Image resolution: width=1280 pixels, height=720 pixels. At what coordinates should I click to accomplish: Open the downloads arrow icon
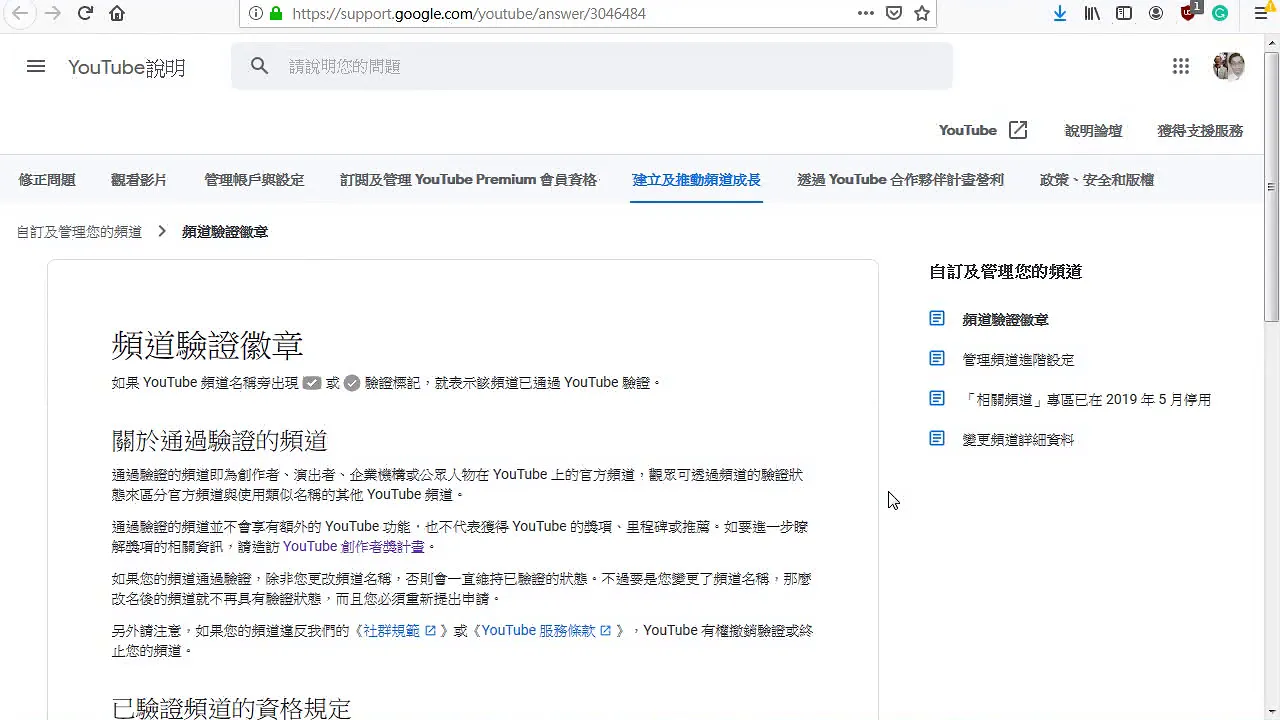pyautogui.click(x=1060, y=13)
